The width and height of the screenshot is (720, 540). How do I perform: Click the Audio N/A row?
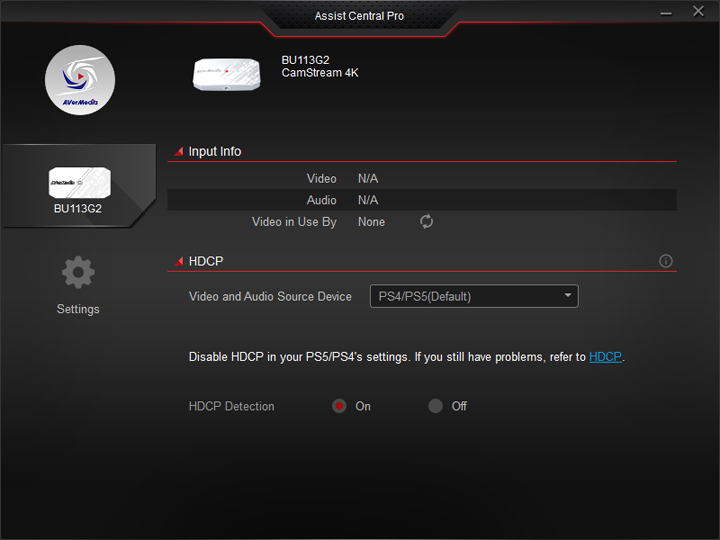pyautogui.click(x=421, y=200)
